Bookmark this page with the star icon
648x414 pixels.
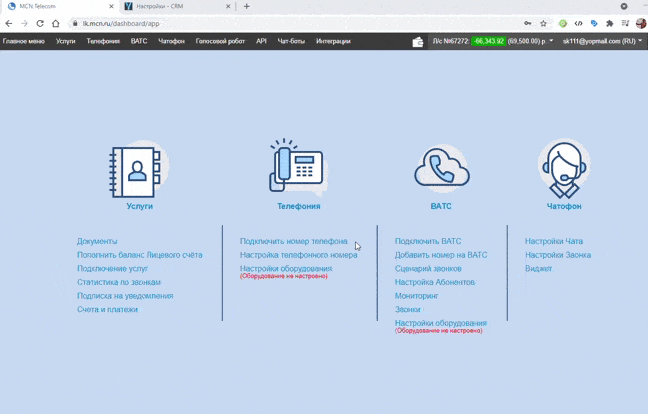point(544,23)
